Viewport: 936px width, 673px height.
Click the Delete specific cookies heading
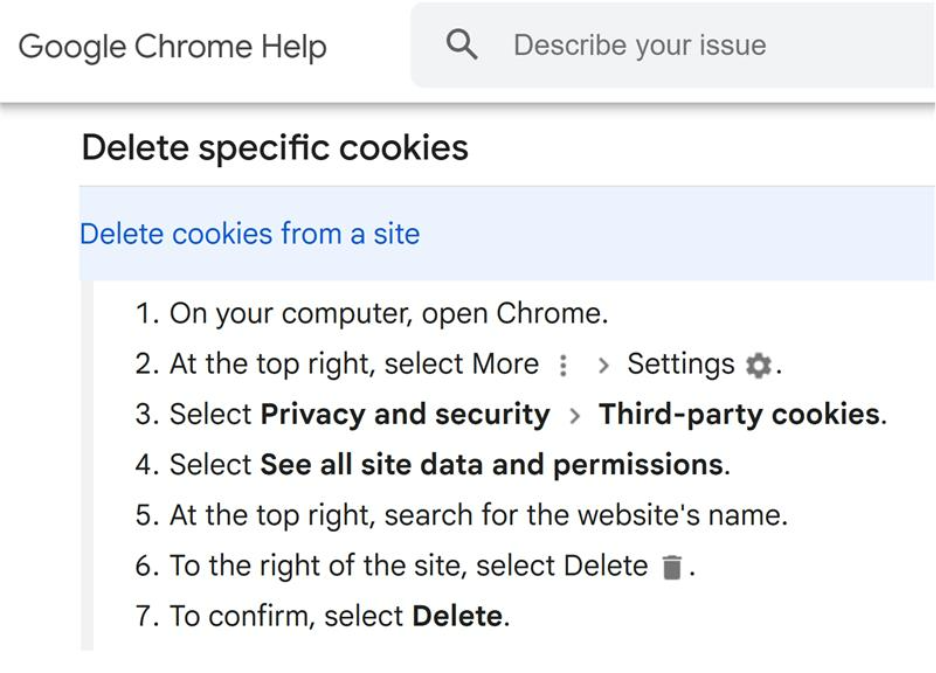275,147
